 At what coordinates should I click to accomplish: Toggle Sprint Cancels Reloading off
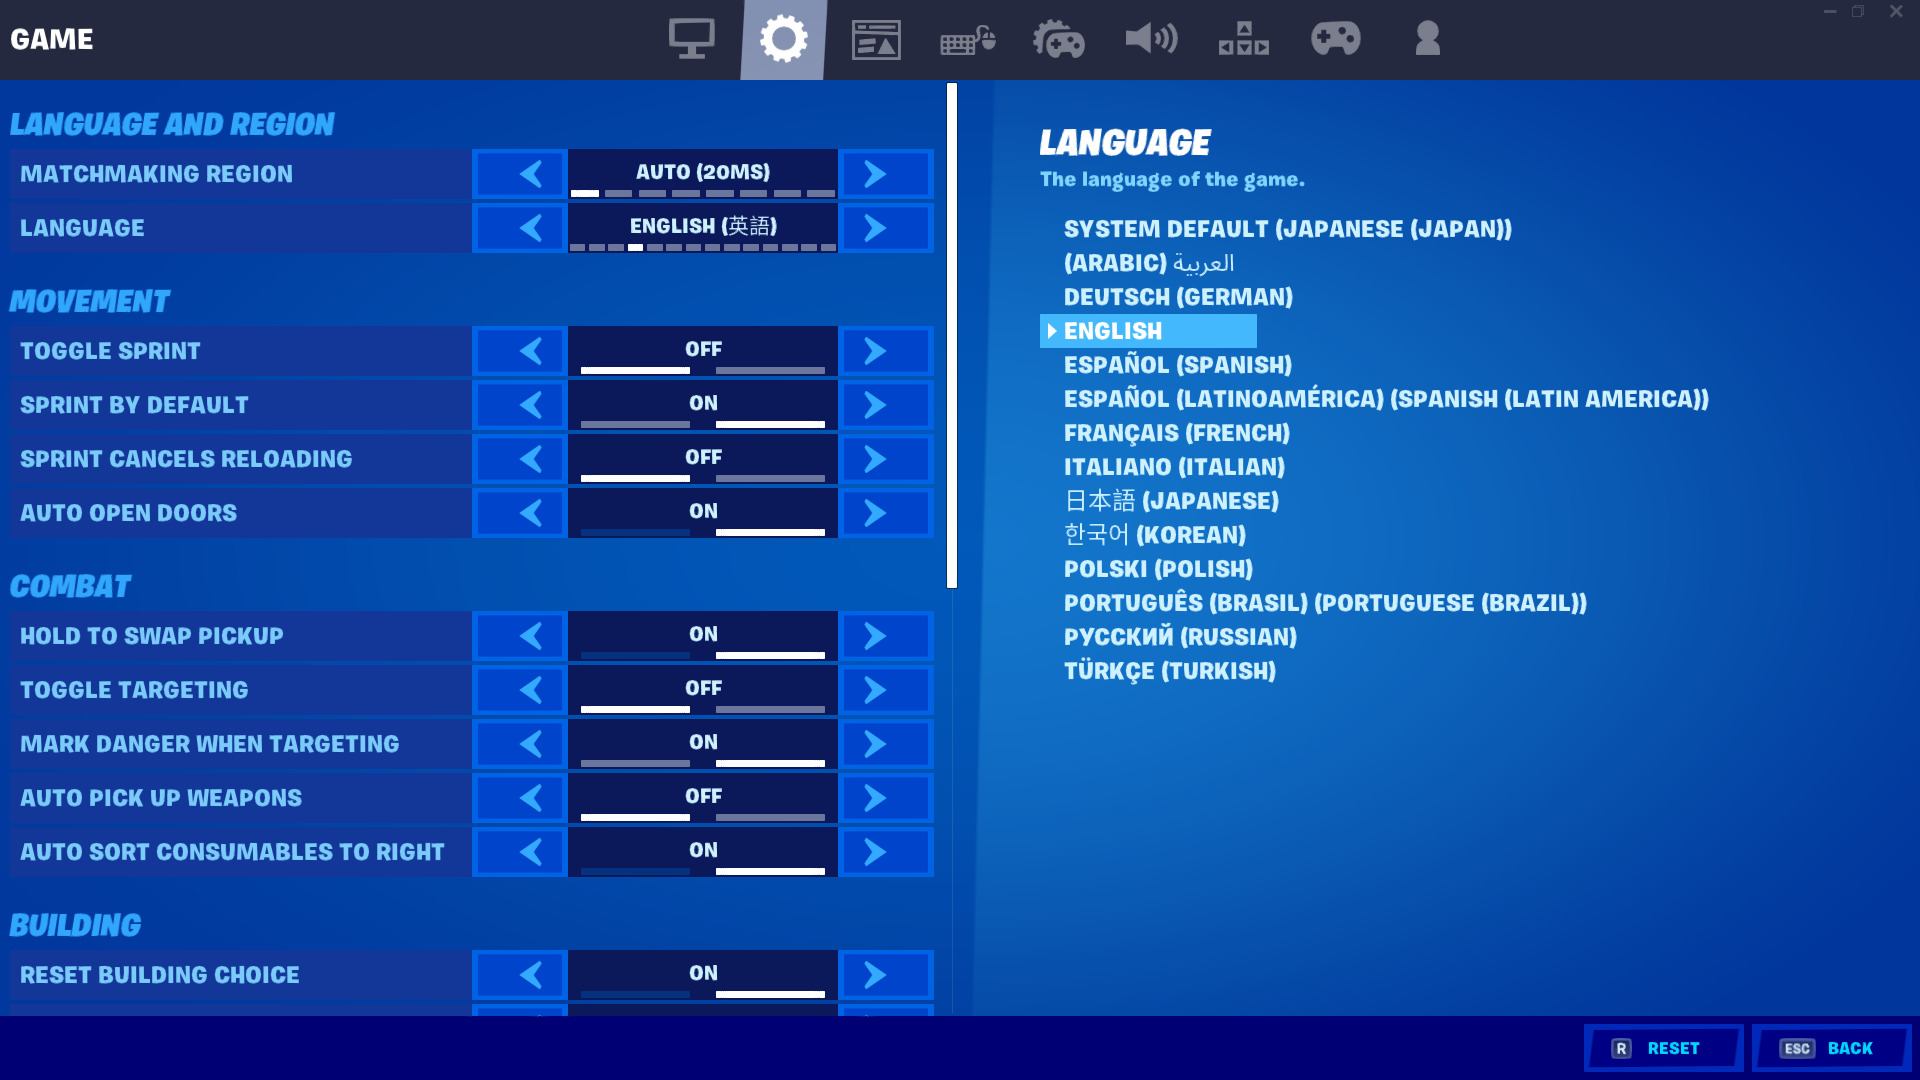pos(702,458)
